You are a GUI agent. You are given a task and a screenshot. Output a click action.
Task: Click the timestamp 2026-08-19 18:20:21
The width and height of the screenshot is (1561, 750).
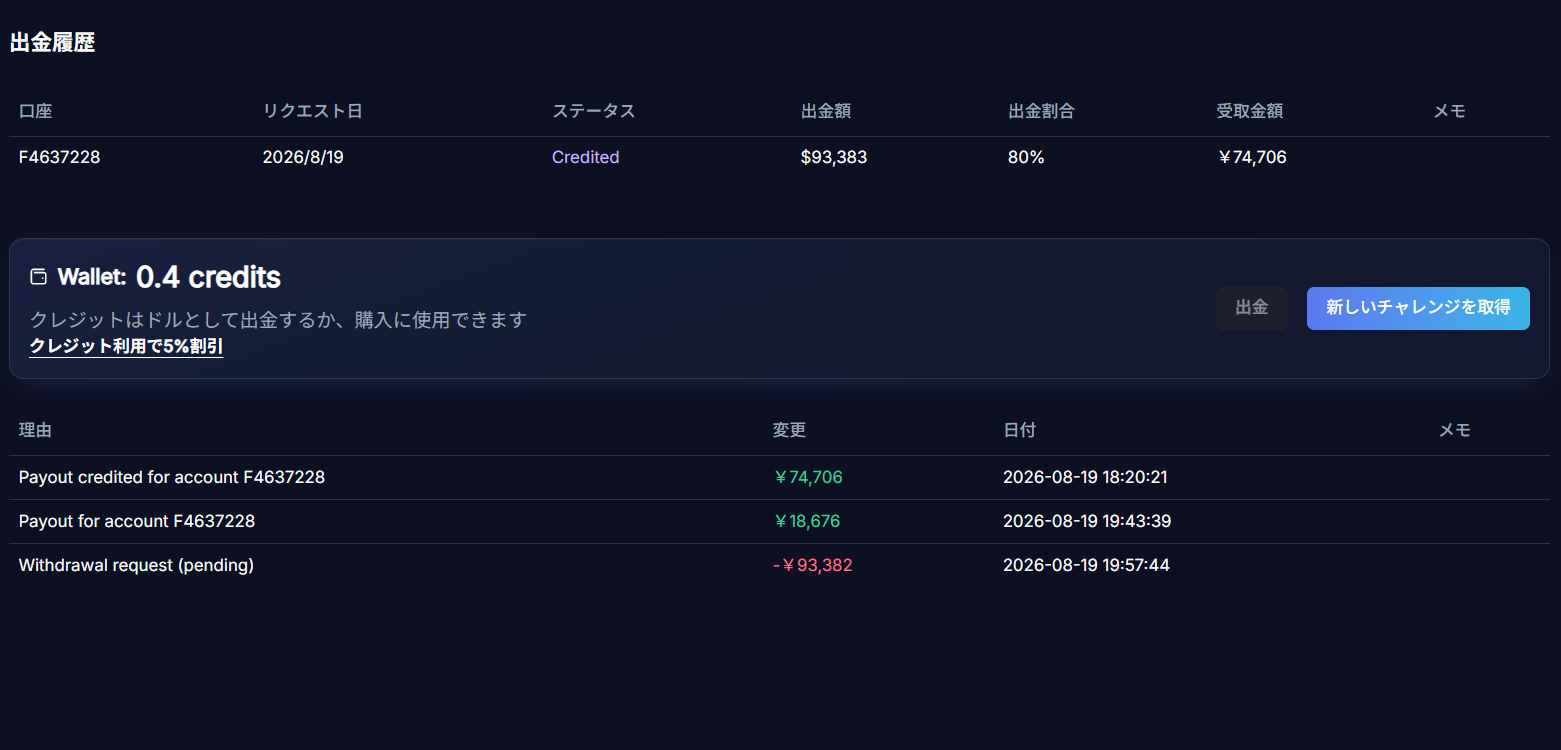click(x=1085, y=477)
